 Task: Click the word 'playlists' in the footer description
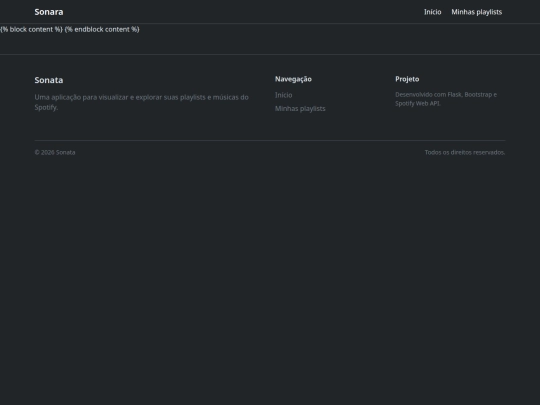193,97
